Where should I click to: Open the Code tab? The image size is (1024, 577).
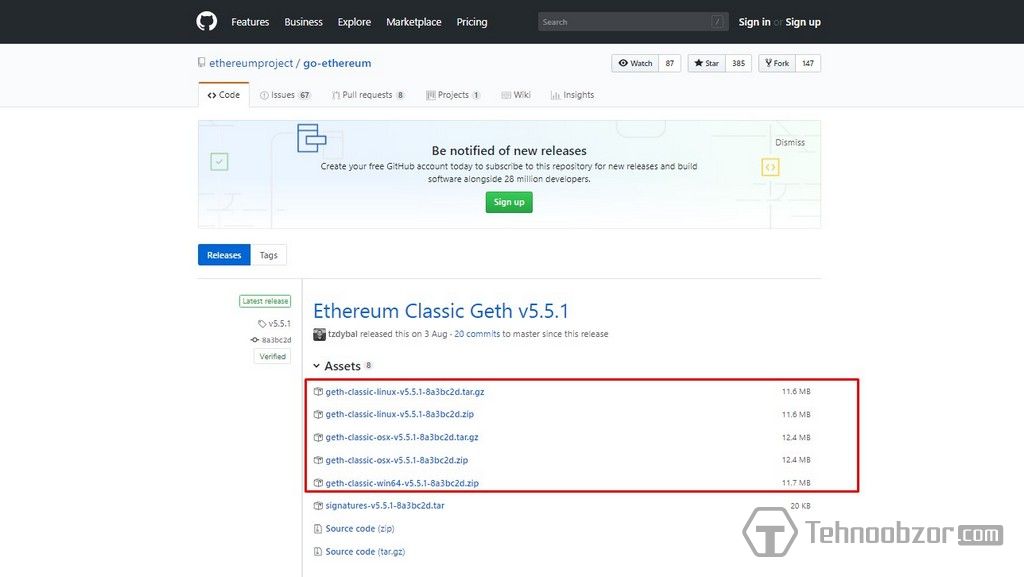click(223, 95)
